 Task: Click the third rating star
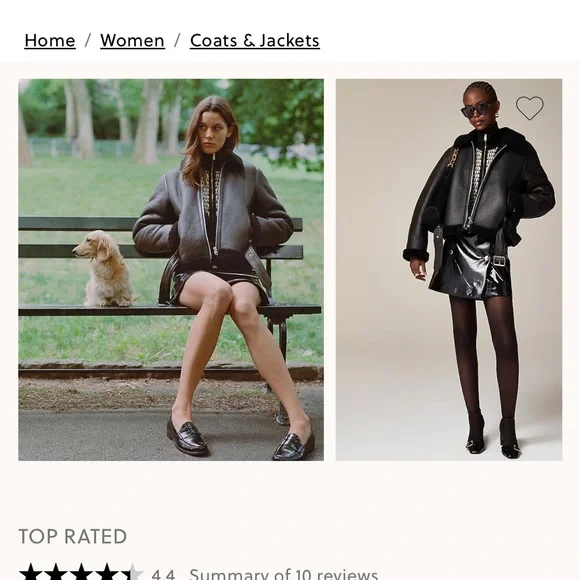tap(81, 573)
